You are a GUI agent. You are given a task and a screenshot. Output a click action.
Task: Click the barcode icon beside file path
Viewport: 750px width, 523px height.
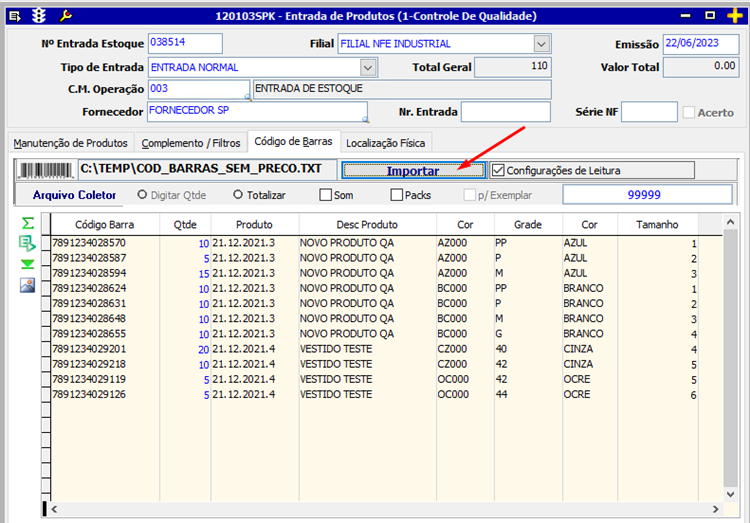point(46,170)
